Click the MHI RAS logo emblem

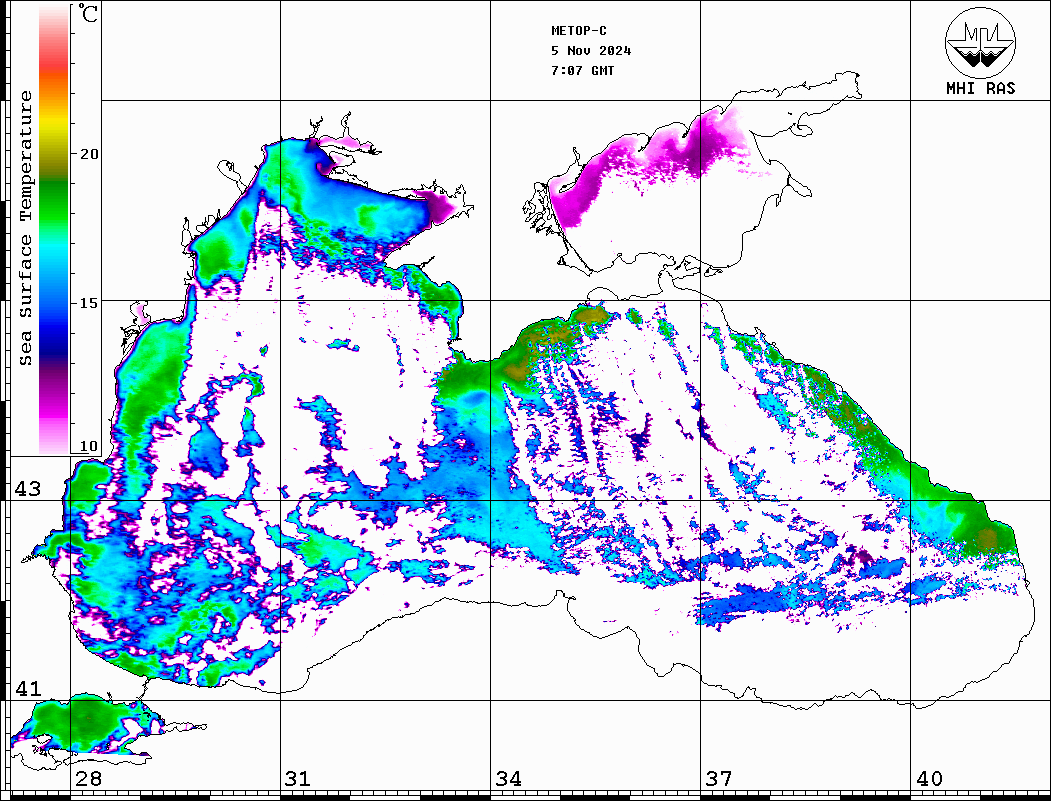980,42
